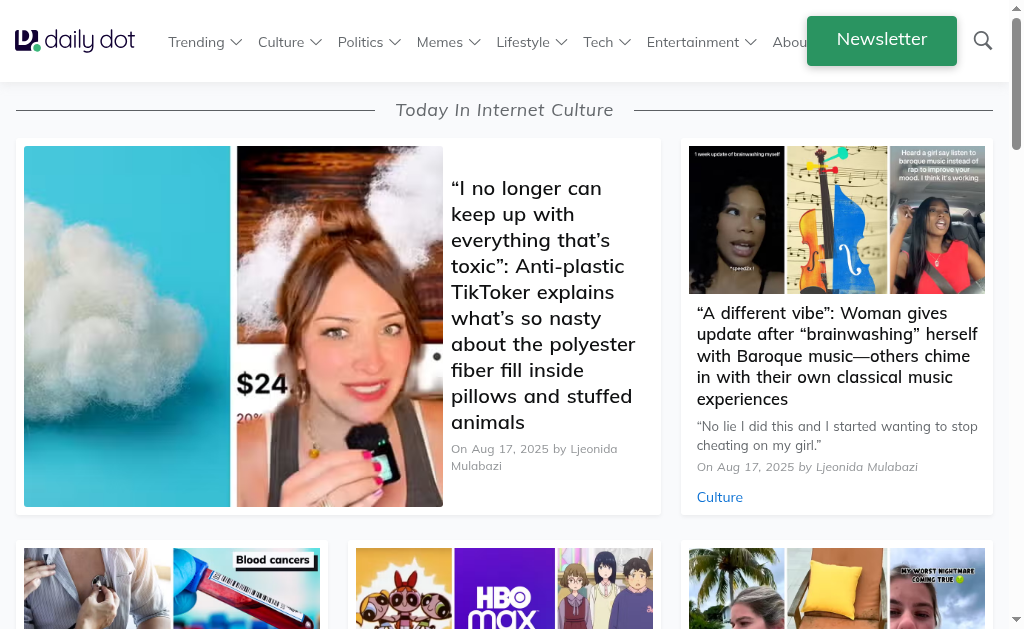
Task: Click the Culture category link under Baroque article
Action: click(720, 497)
